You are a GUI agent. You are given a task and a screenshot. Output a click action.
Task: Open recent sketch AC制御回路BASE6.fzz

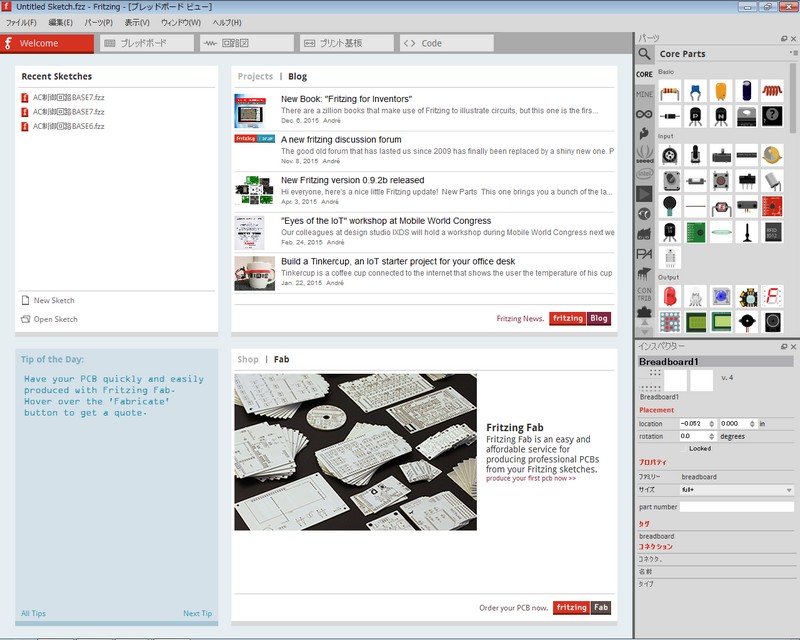(63, 126)
